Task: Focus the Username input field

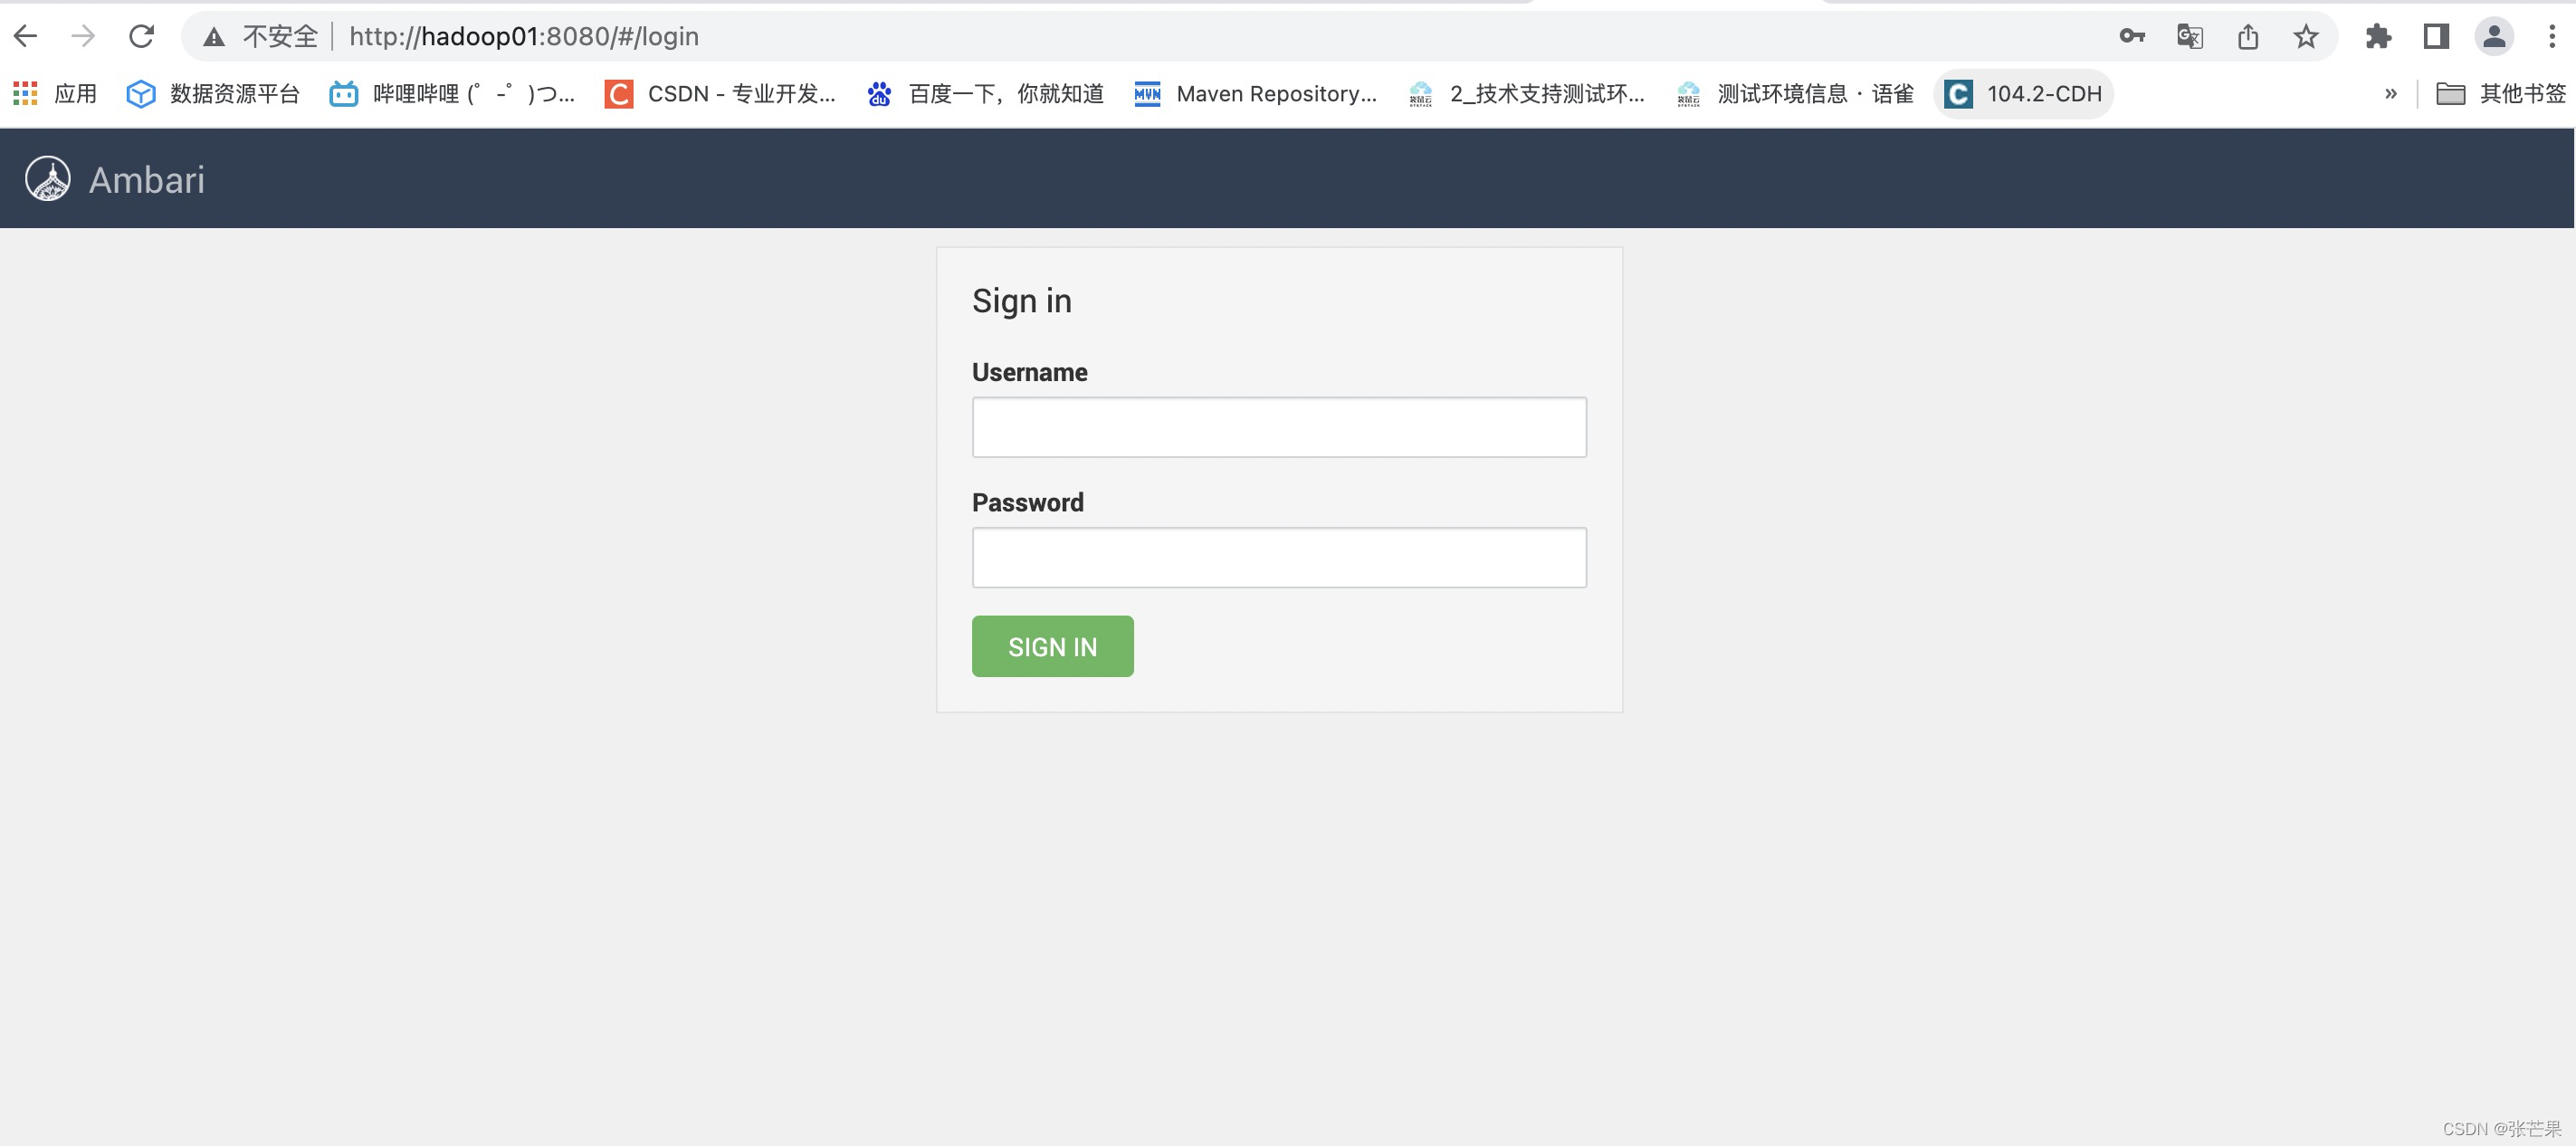Action: [x=1279, y=427]
